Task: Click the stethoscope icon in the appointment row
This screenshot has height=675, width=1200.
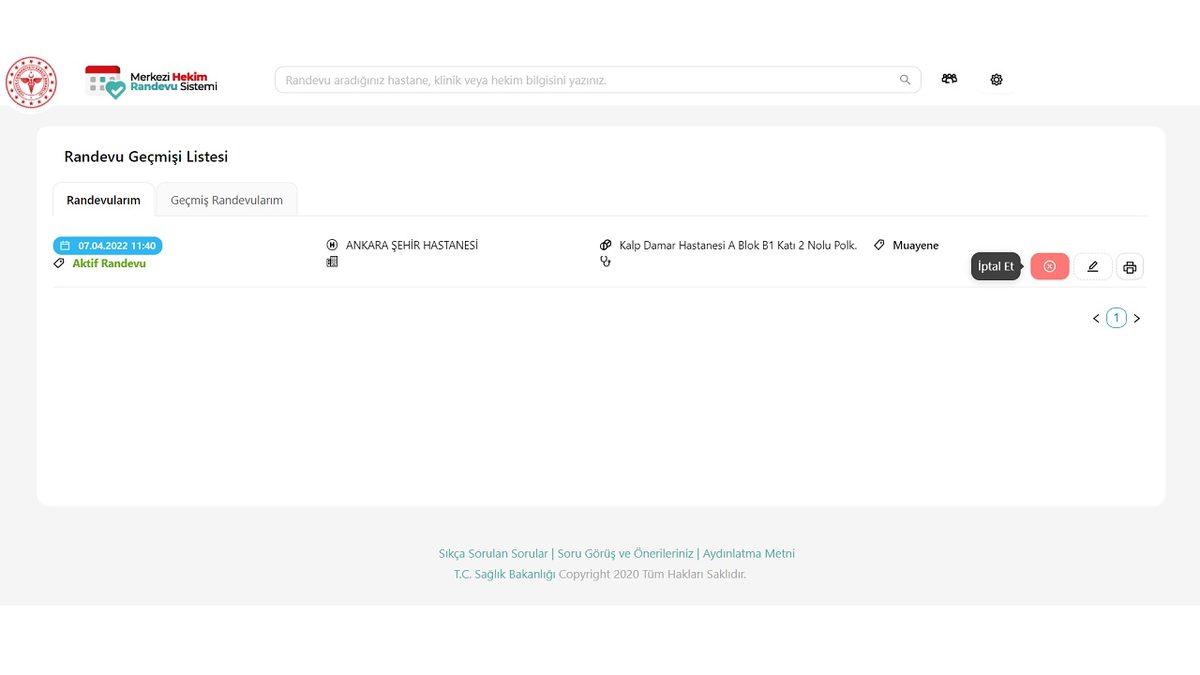Action: [605, 261]
